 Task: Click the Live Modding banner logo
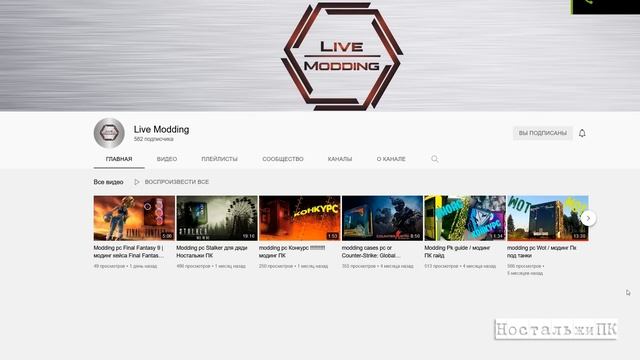click(342, 56)
